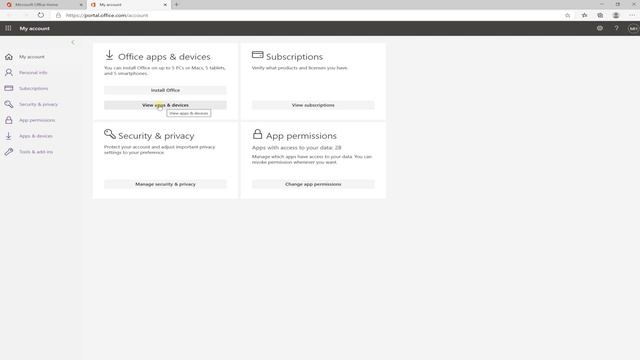
Task: Click the Install Office button
Action: (x=165, y=90)
